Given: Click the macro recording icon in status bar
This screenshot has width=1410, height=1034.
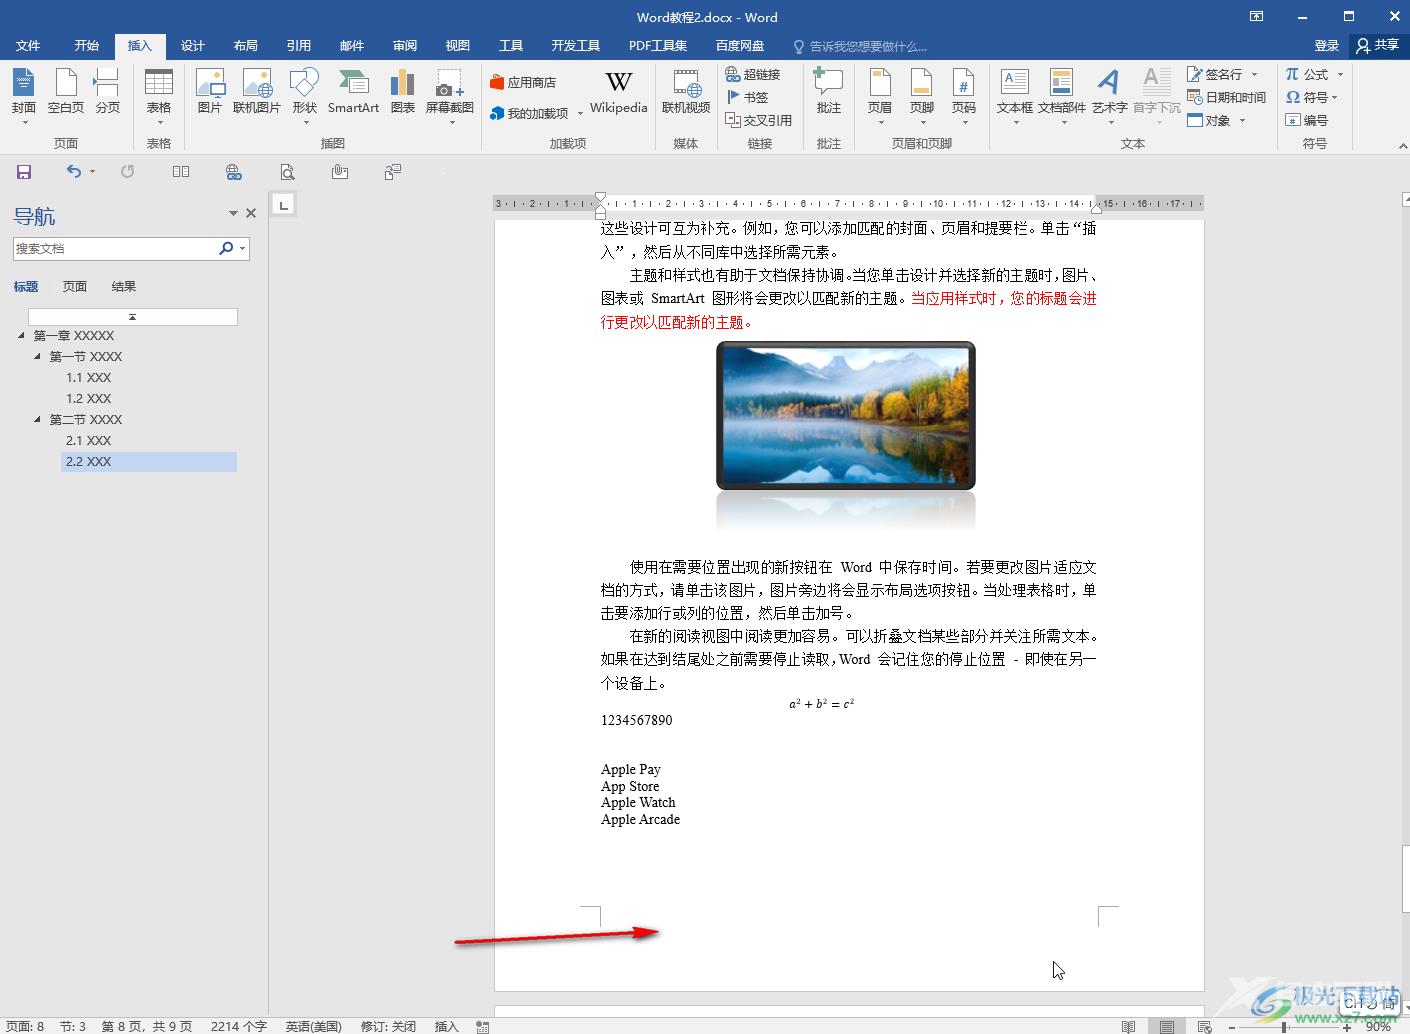Looking at the screenshot, I should click(x=482, y=1026).
